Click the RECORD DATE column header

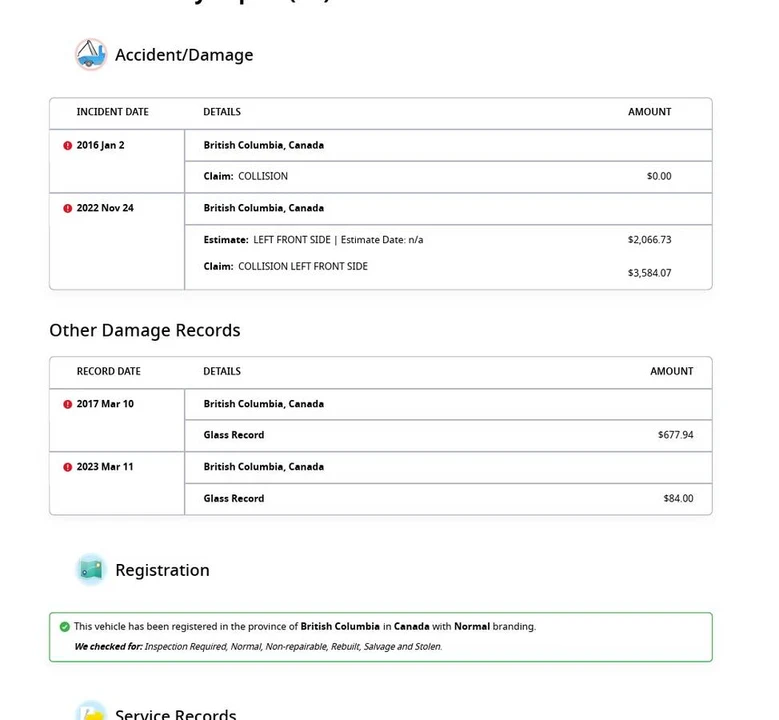pos(108,371)
